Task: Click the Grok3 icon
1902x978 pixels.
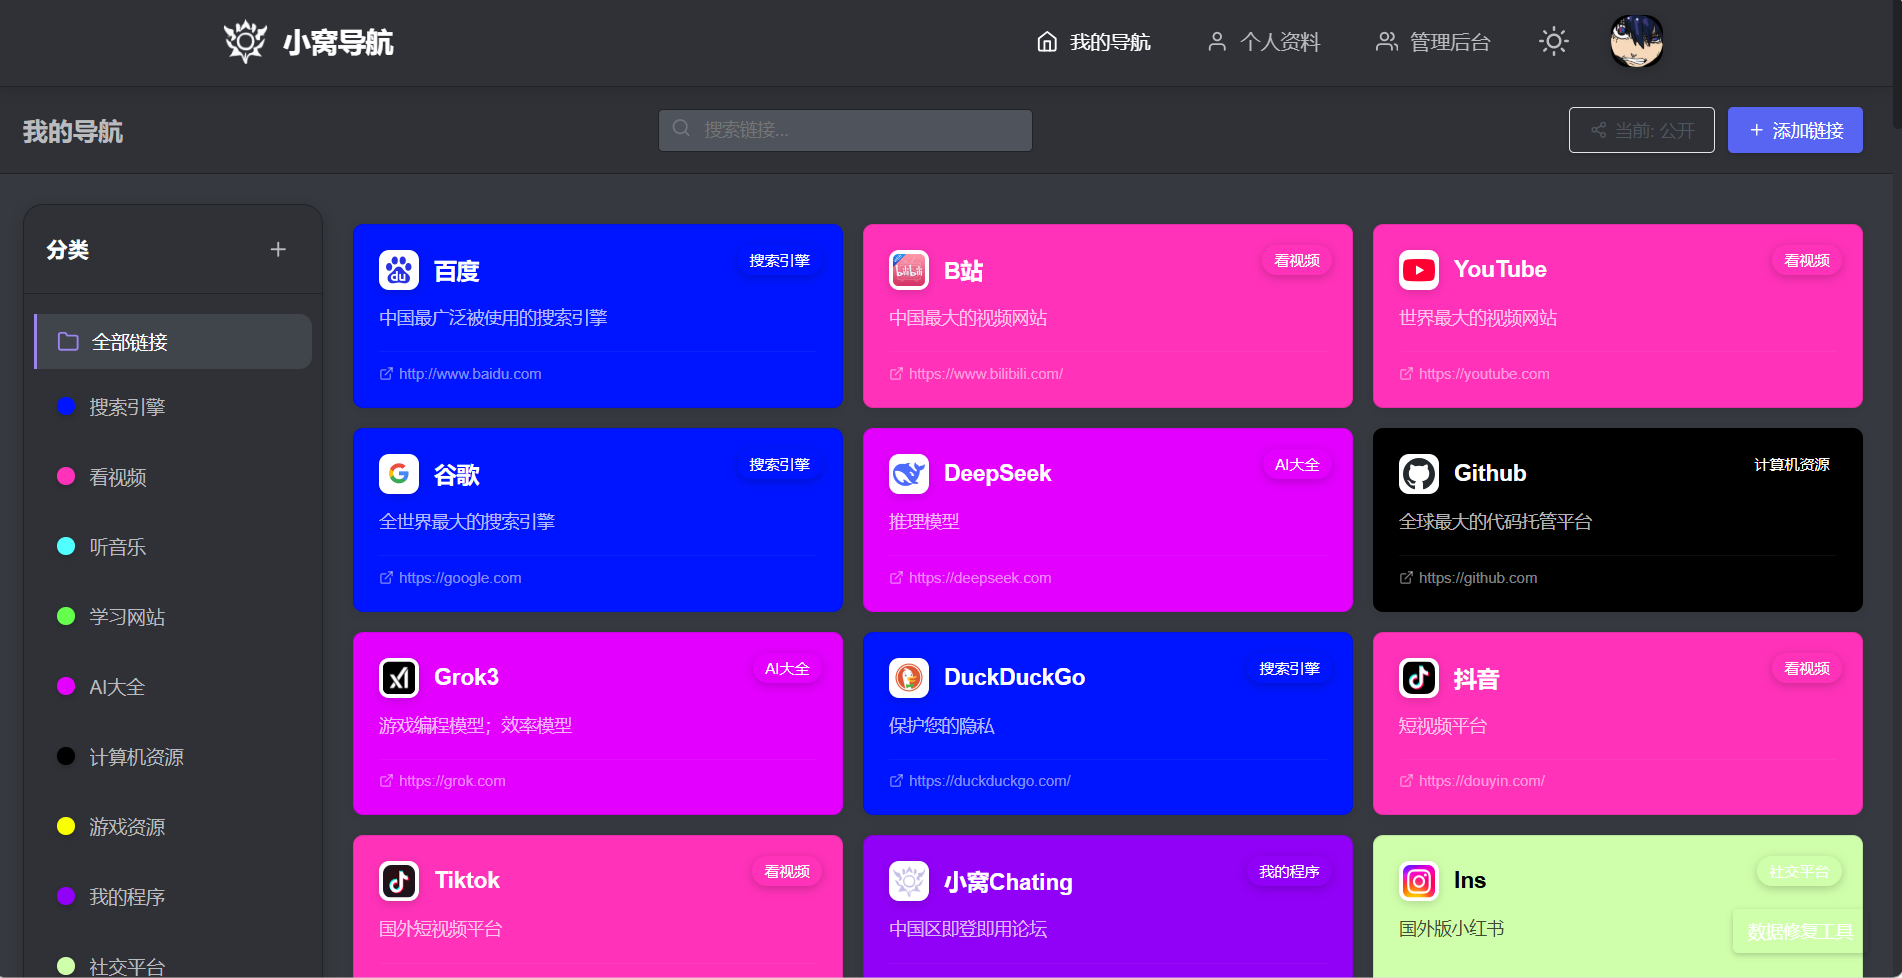Action: tap(399, 678)
